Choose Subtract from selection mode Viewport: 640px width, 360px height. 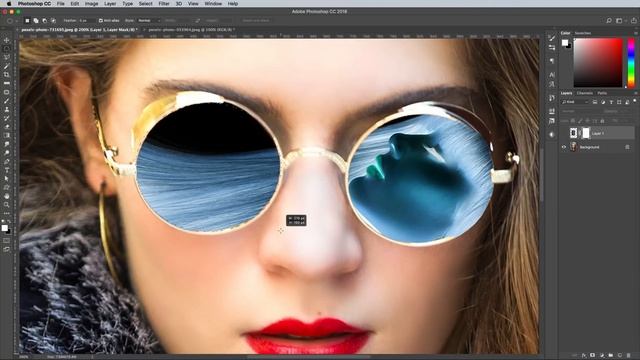point(44,20)
